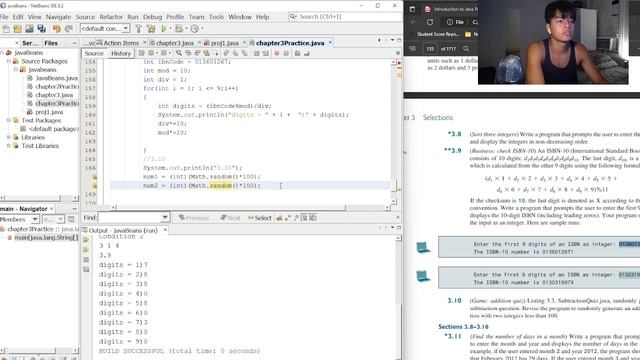640x360 pixels.
Task: Click the browser back arrow
Action: [413, 22]
